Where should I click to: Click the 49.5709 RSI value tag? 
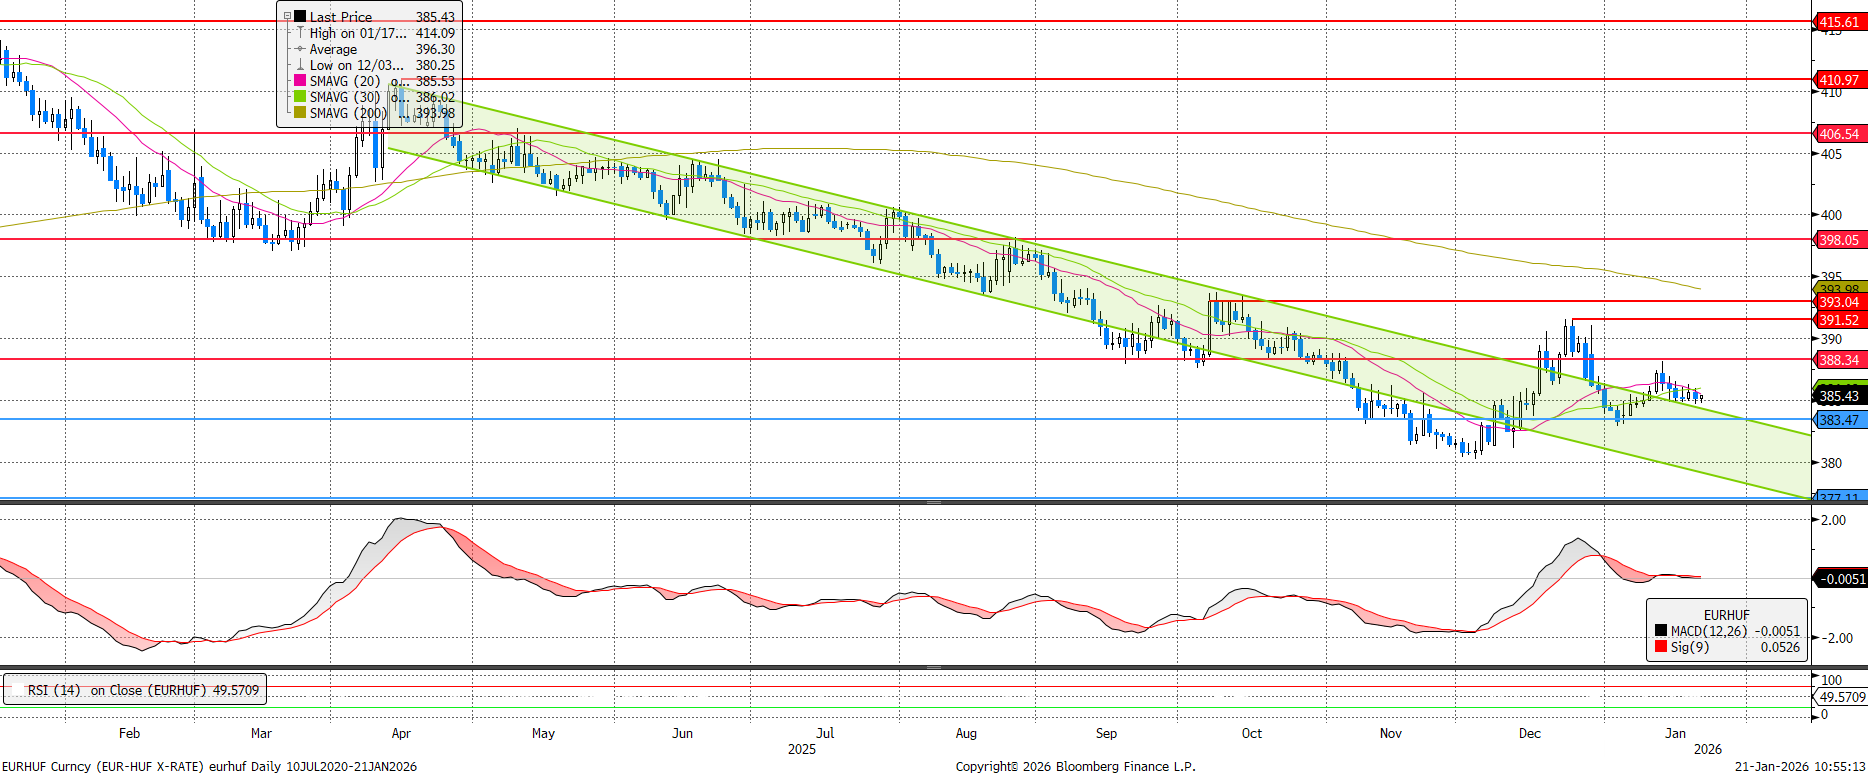tap(1841, 697)
